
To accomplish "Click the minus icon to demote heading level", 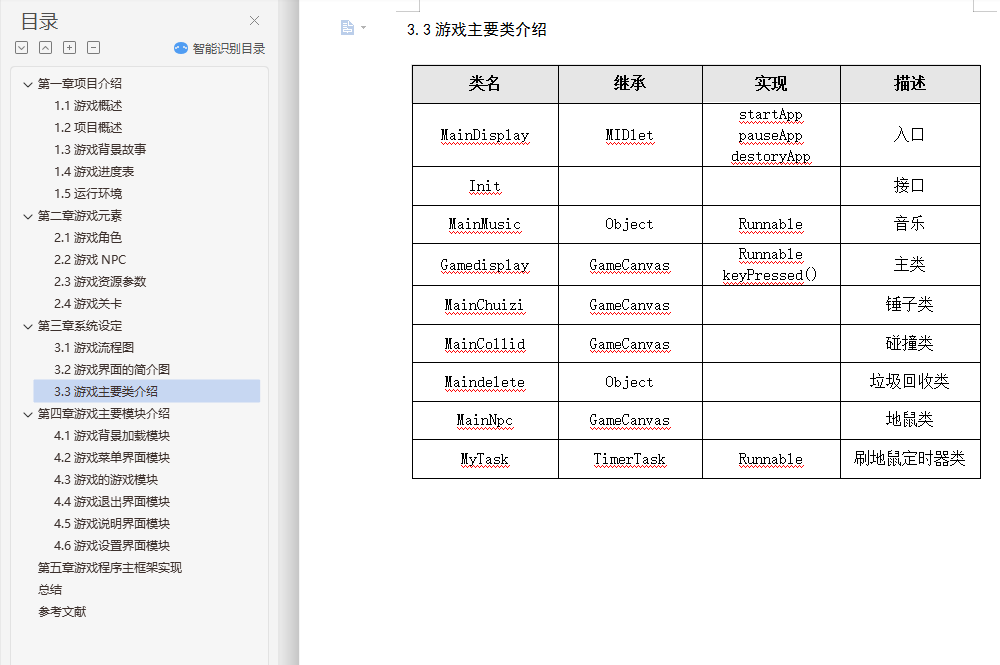I will click(x=94, y=48).
